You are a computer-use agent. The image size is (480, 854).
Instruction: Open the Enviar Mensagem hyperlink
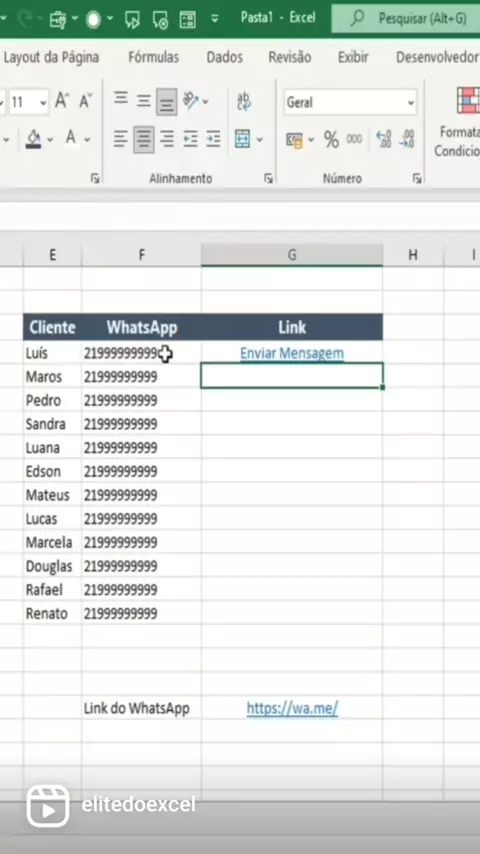pyautogui.click(x=292, y=353)
